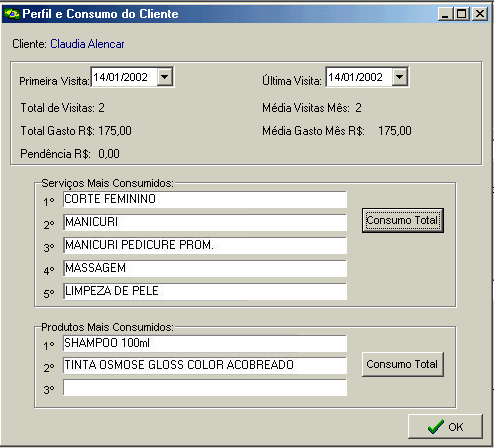
Task: Open the Primeira Visita date dropdown arrow
Action: click(x=164, y=77)
